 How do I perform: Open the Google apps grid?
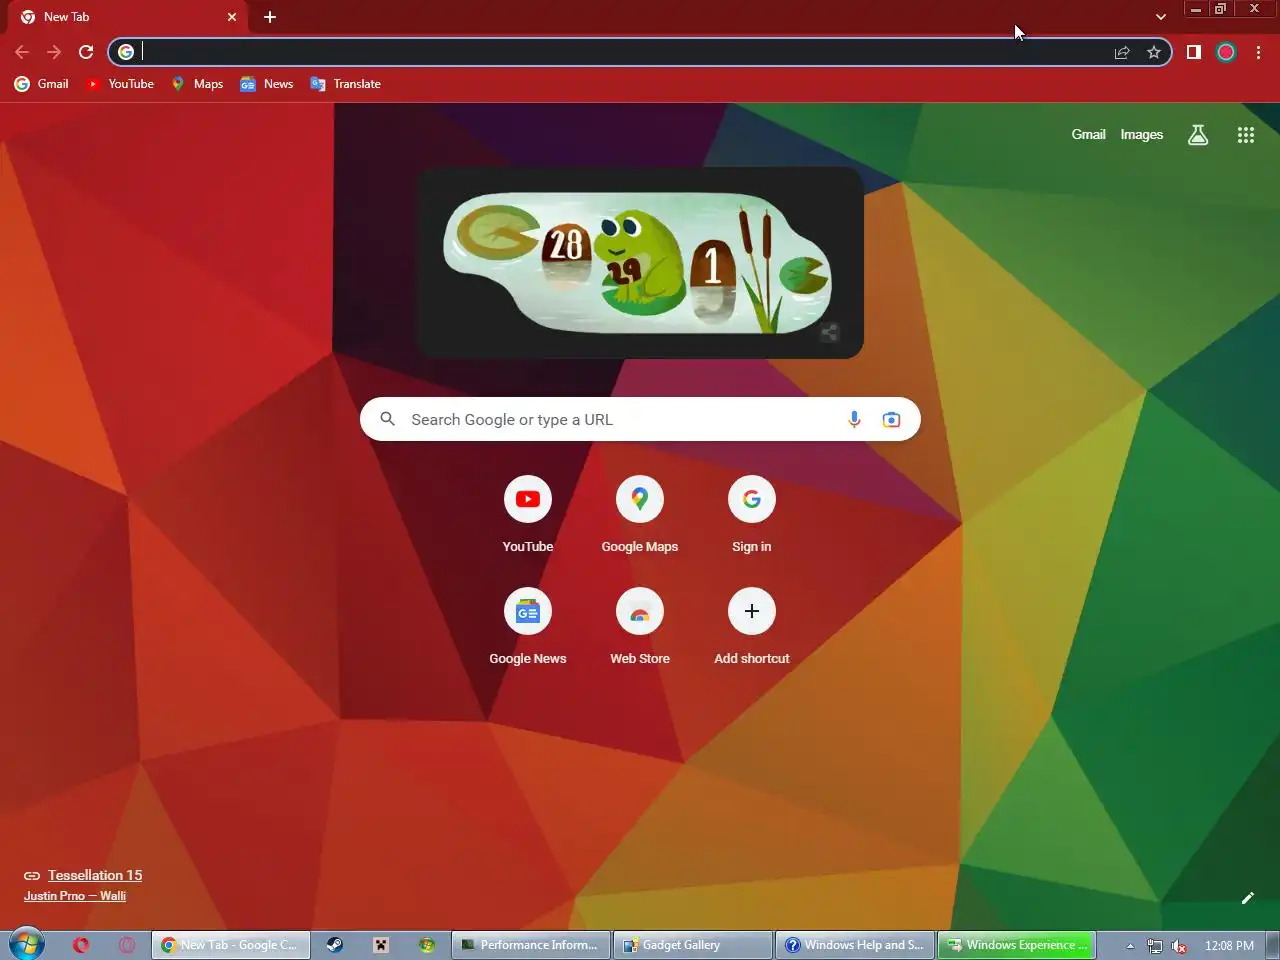1246,135
